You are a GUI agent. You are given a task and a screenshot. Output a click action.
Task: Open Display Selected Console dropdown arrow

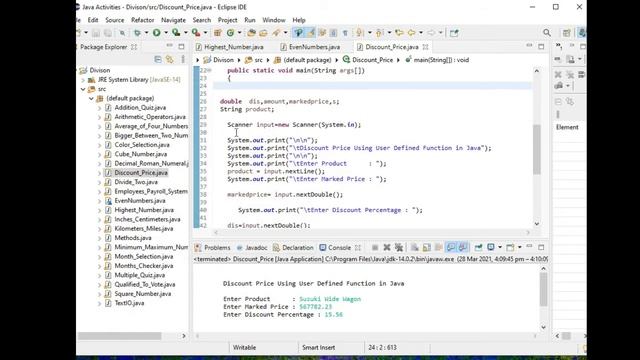(x=500, y=247)
